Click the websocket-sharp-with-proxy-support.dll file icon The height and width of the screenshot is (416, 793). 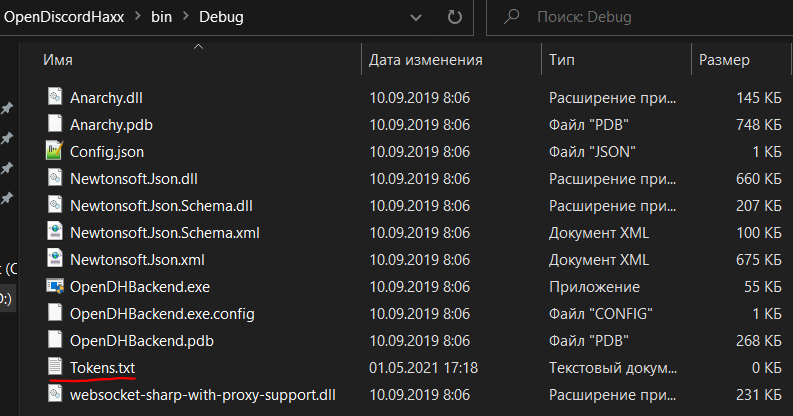point(54,395)
